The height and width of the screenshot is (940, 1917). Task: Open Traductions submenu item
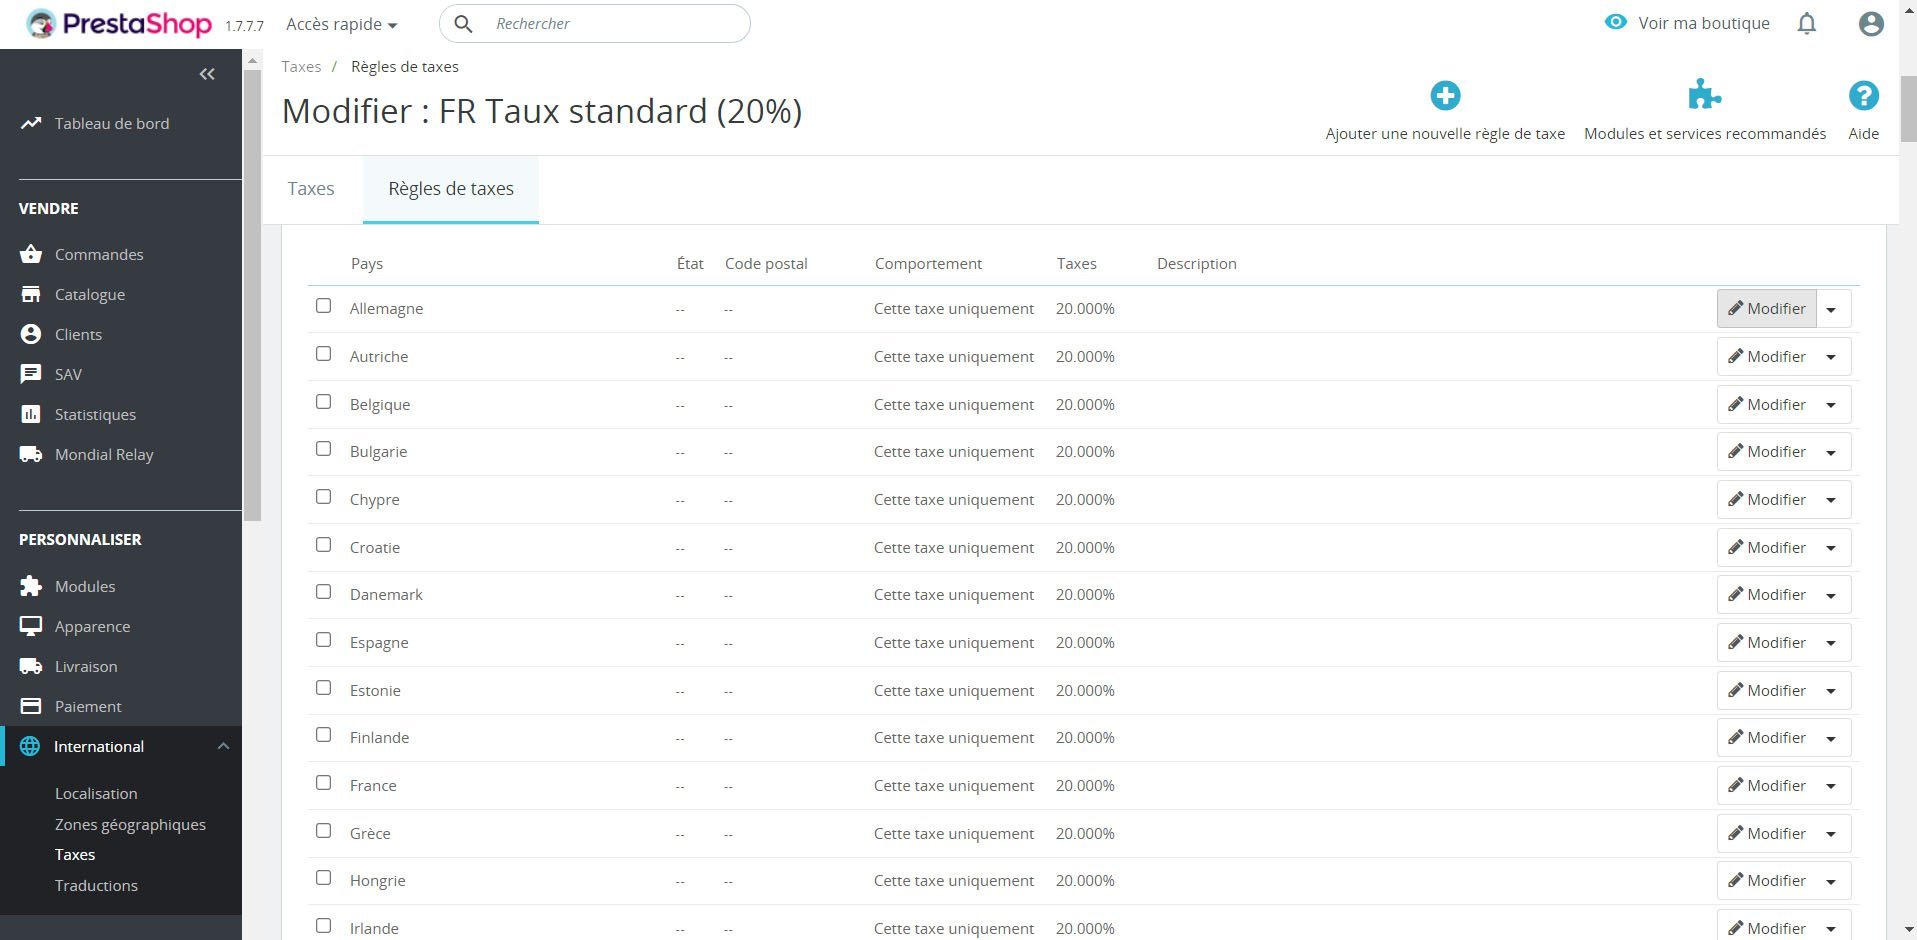[96, 885]
